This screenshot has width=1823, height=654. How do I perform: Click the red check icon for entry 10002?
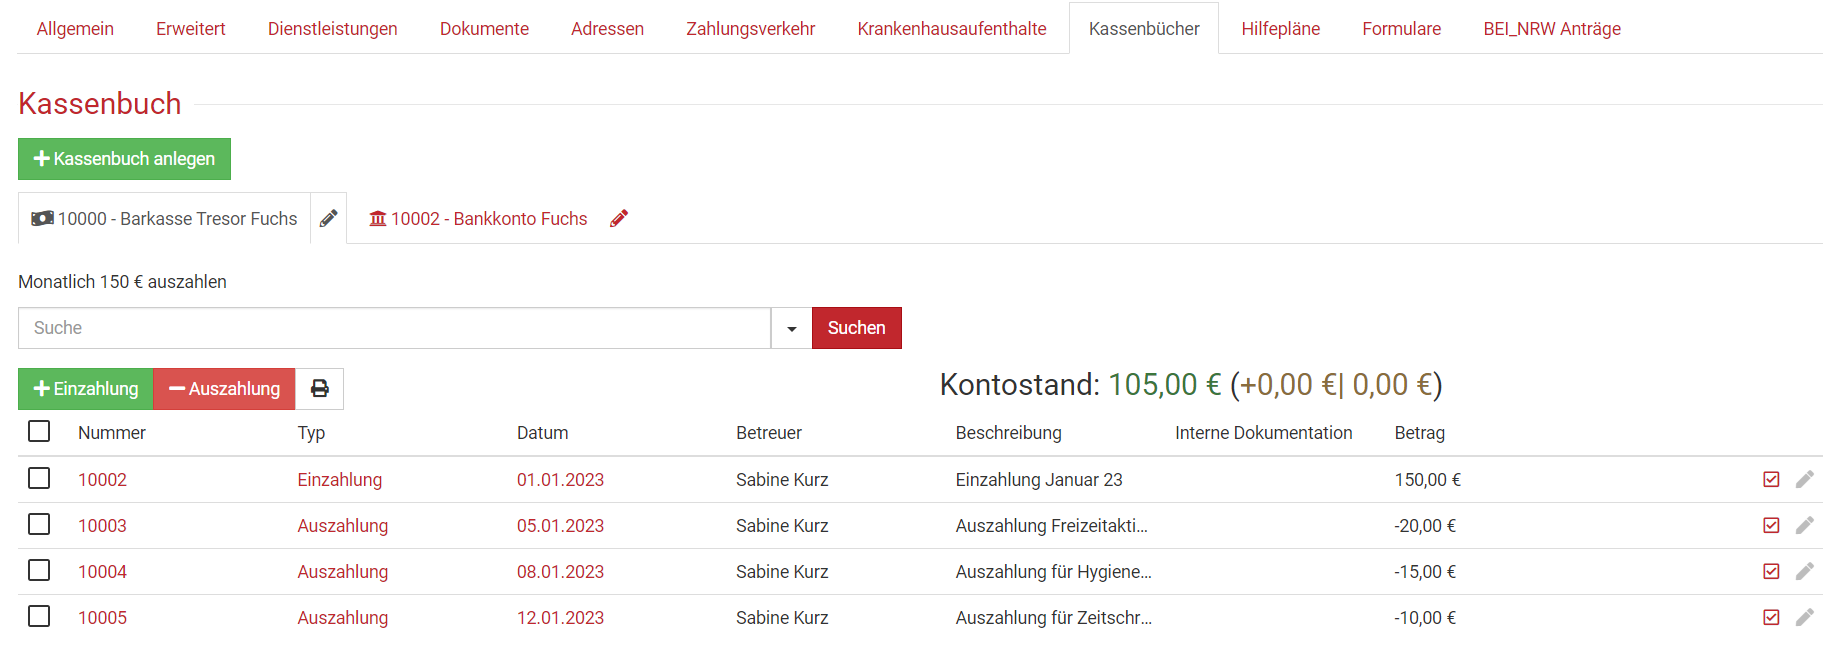tap(1771, 480)
